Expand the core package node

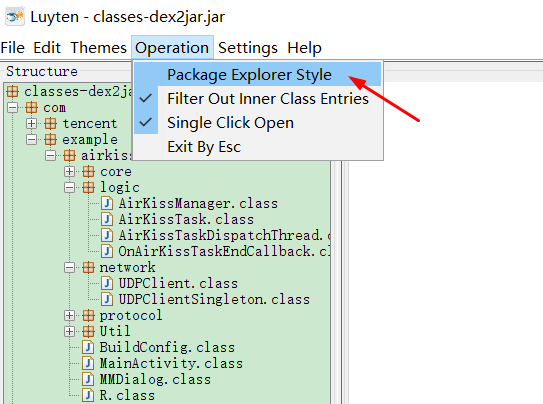(x=70, y=171)
